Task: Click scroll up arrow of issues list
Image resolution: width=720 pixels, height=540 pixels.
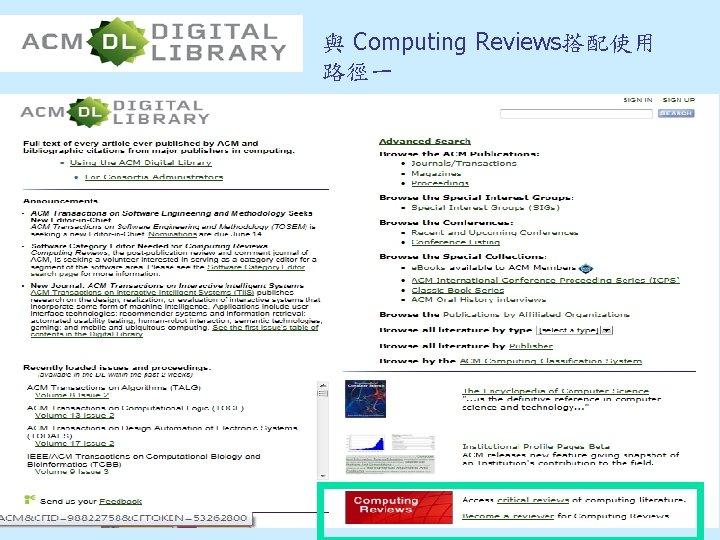Action: 323,386
